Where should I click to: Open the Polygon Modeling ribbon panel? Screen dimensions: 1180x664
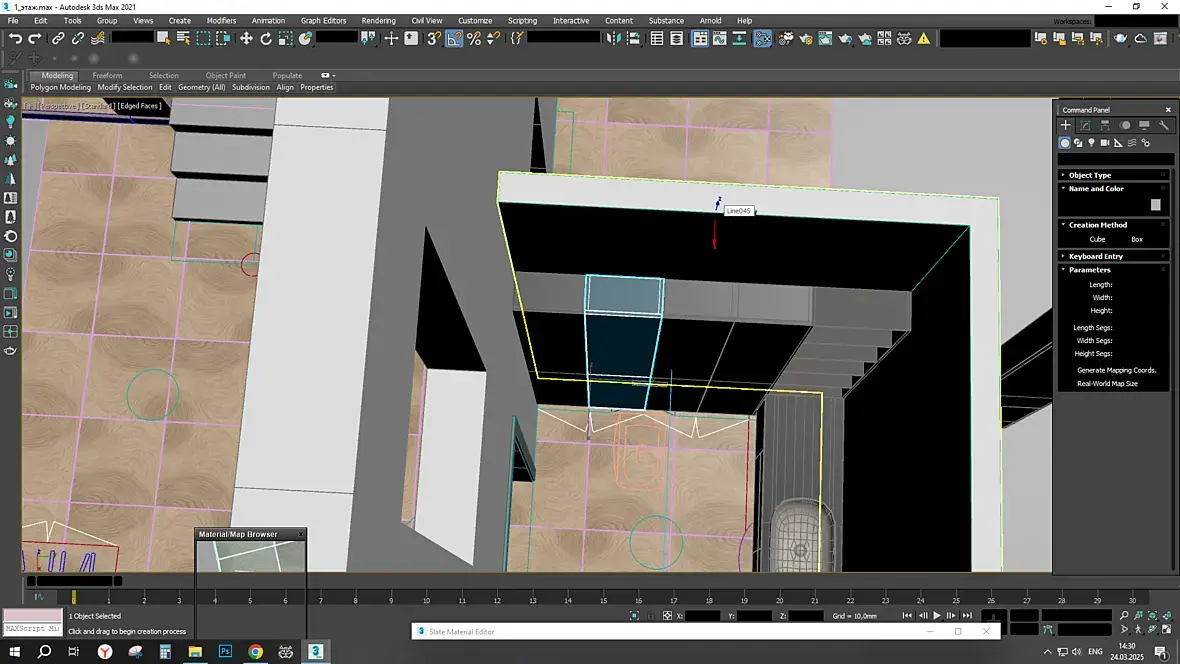(x=60, y=87)
